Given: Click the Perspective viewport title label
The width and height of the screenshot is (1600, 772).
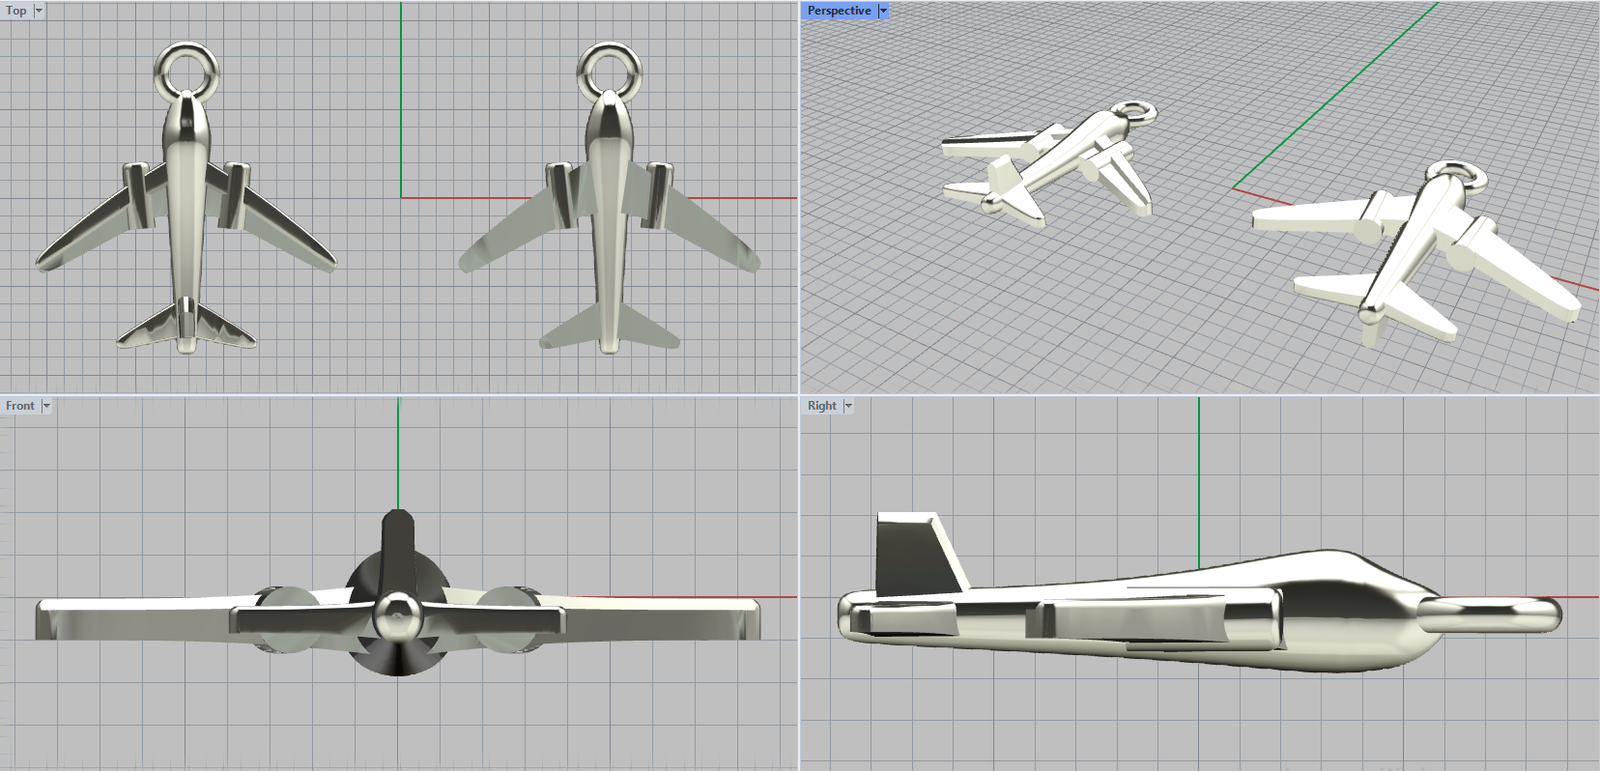Looking at the screenshot, I should [x=839, y=10].
